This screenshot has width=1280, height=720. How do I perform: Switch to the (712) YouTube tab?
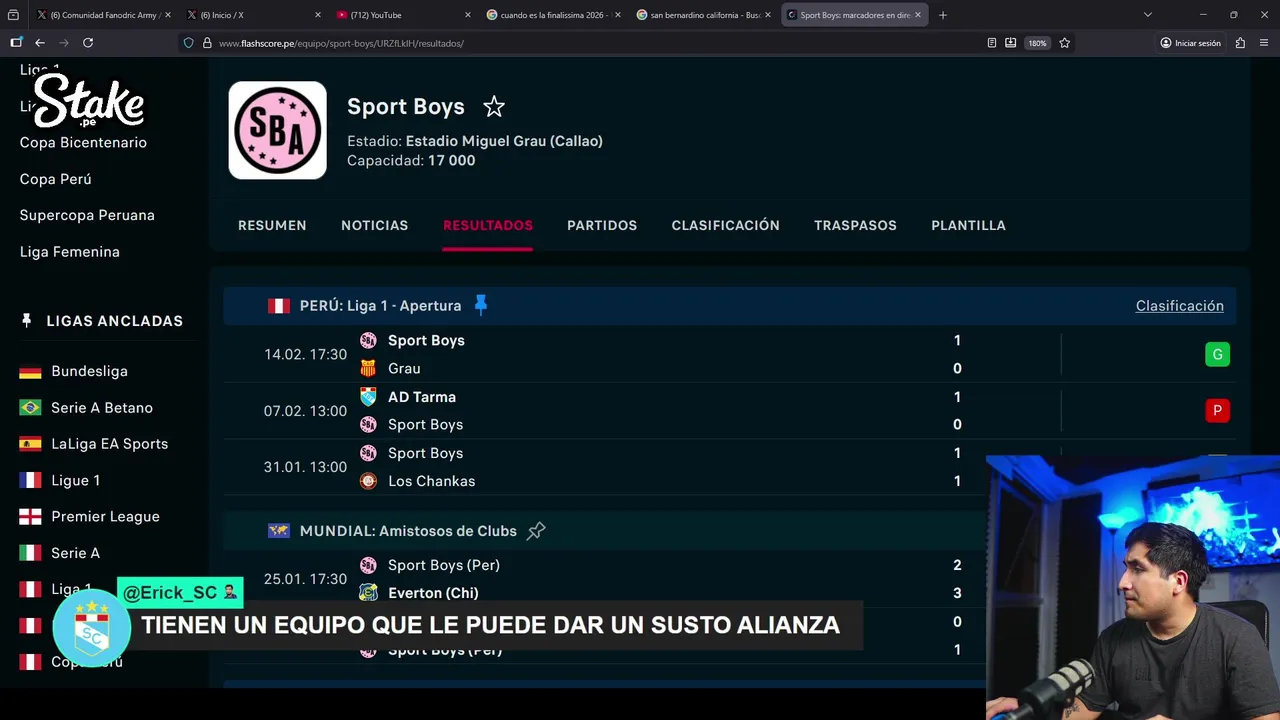point(404,15)
